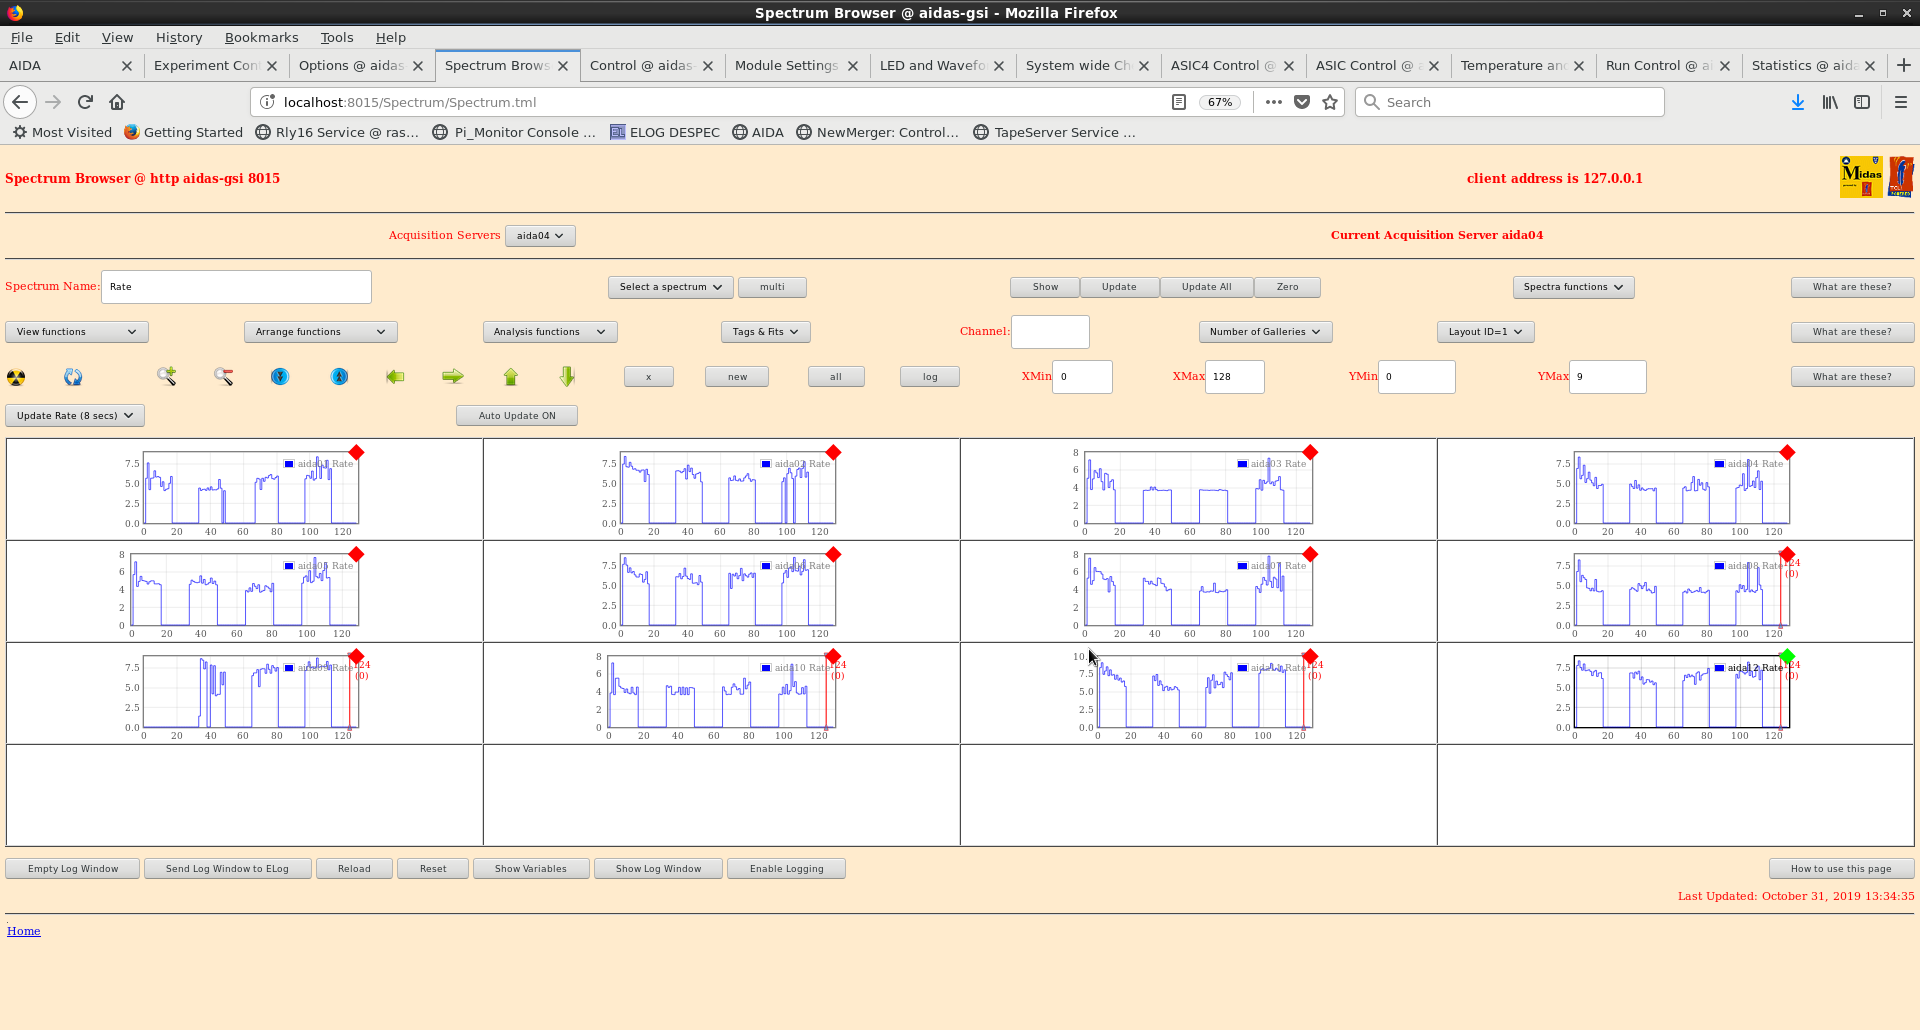Click the zoom in magnifier icon
The image size is (1920, 1030).
[167, 377]
